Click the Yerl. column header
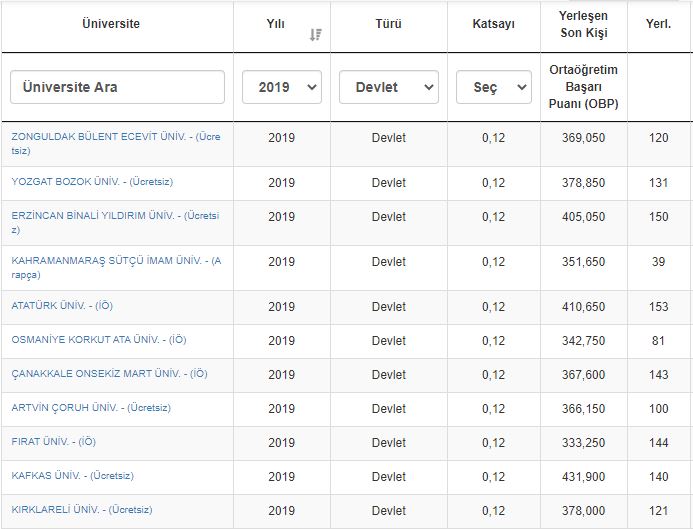Screen dimensions: 693x529 [659, 23]
